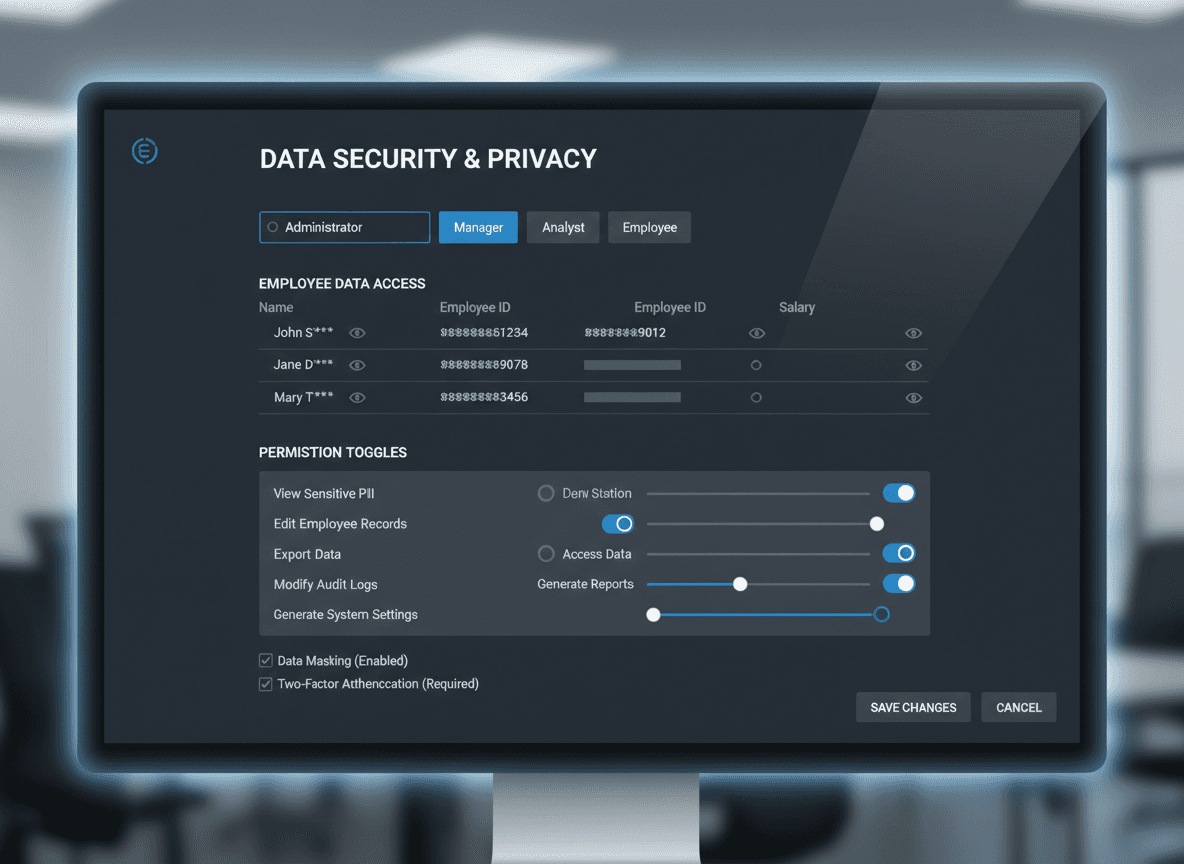Screen dimensions: 1184x864
Task: Select the Access Data radio button
Action: [546, 553]
